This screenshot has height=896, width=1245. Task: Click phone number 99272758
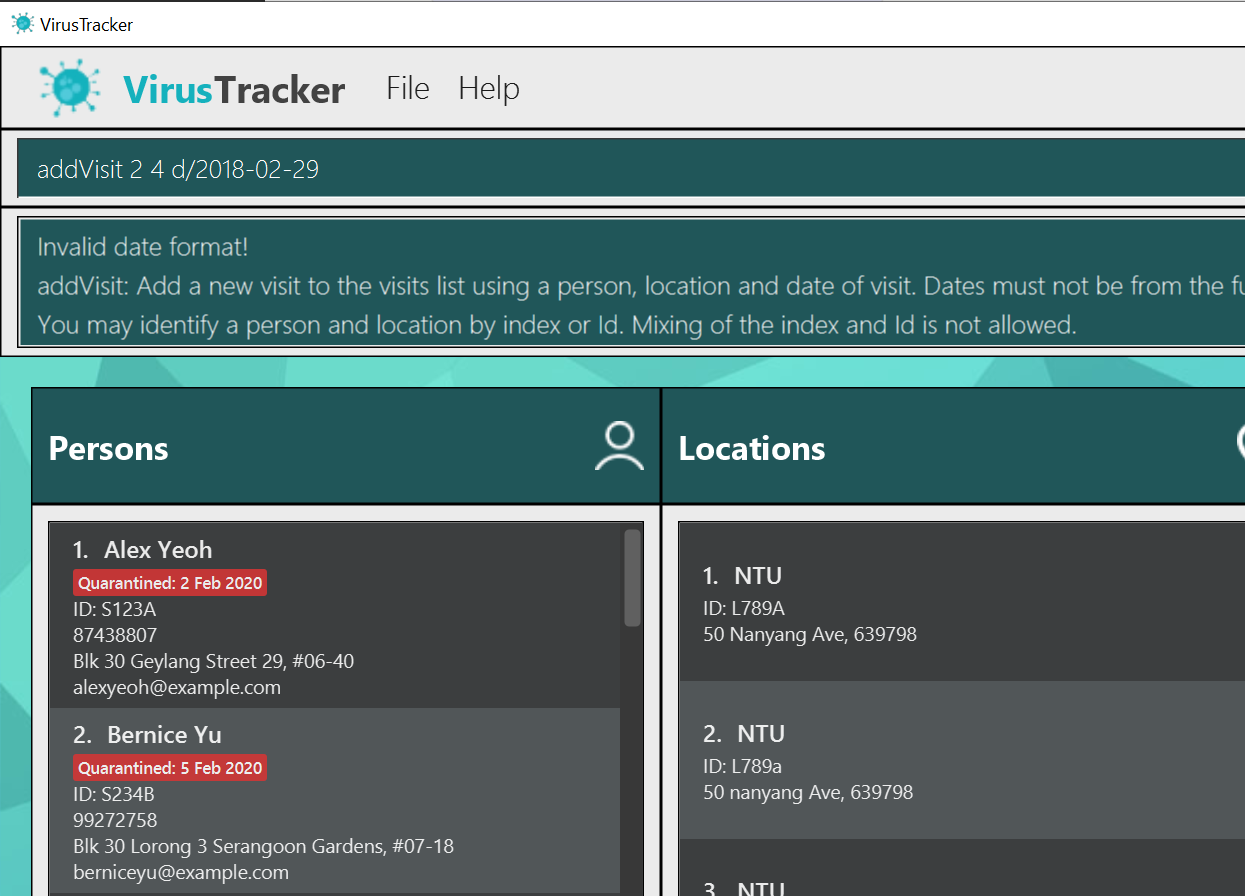click(x=115, y=820)
